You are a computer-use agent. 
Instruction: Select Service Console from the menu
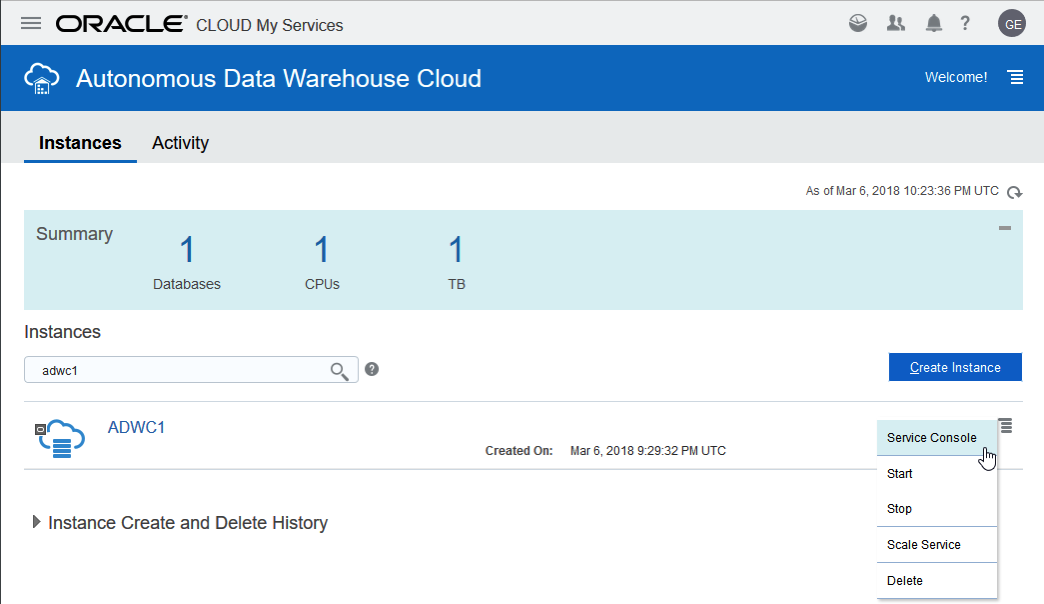coord(937,438)
